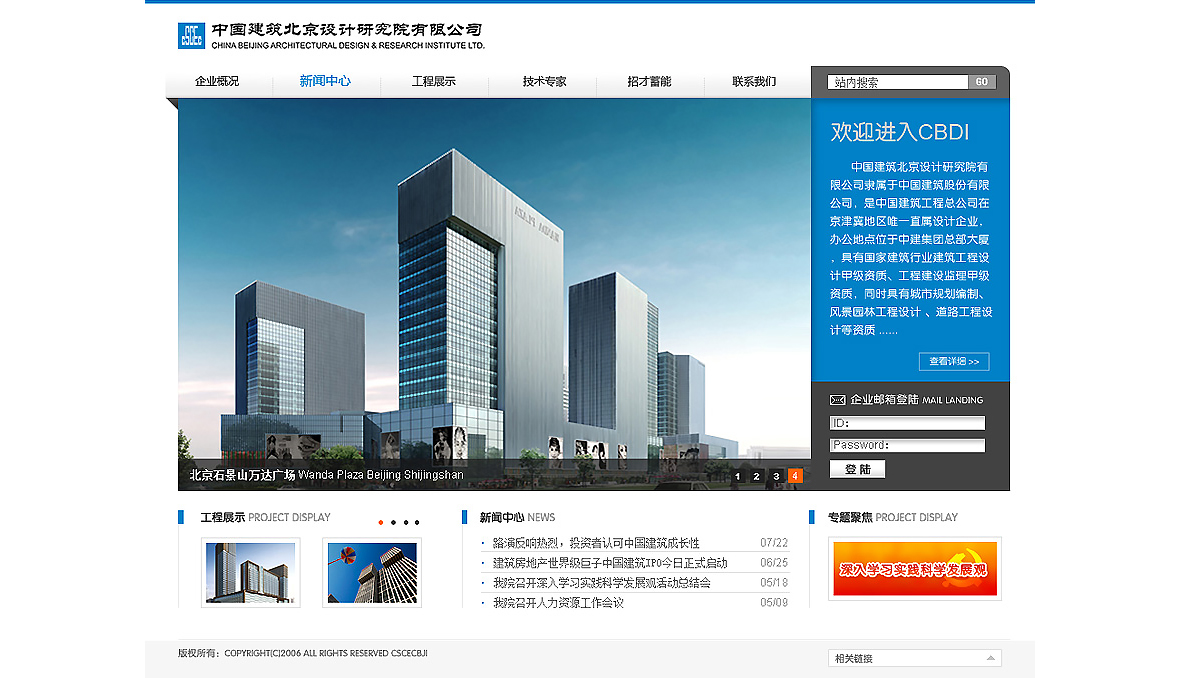Click the 查看详细 >> button

click(954, 361)
